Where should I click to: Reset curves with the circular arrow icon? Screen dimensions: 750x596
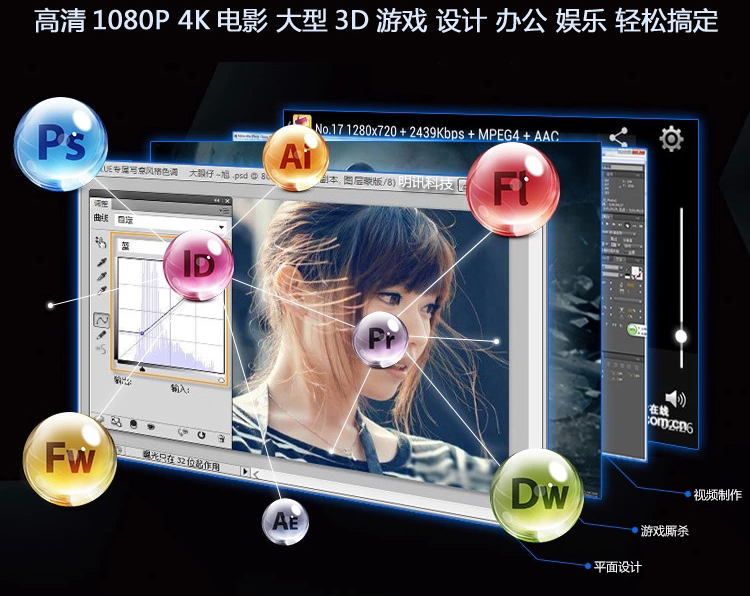201,434
